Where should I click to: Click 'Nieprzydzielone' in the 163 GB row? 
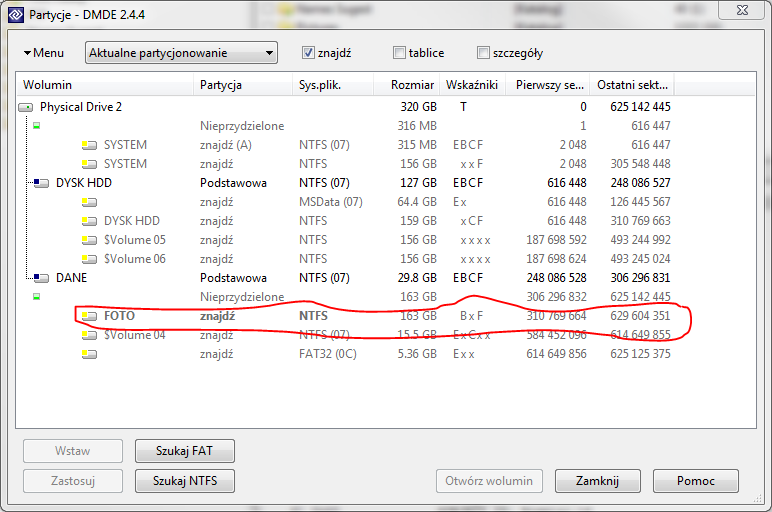pyautogui.click(x=242, y=297)
